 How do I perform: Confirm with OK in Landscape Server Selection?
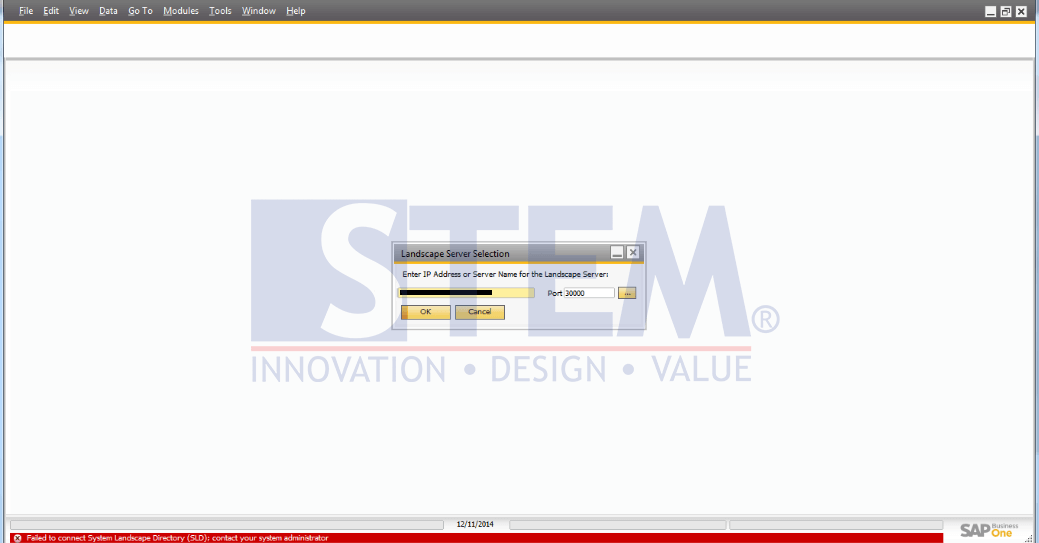click(x=425, y=312)
